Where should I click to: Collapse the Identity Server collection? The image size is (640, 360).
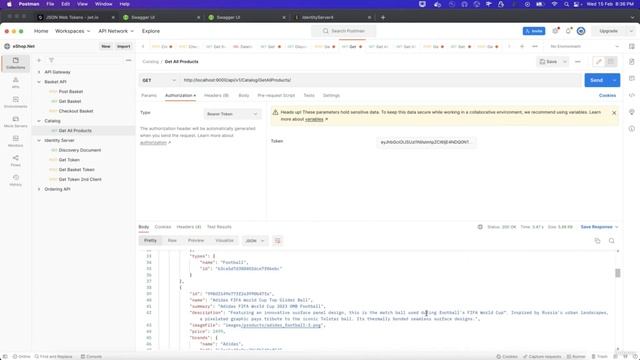(x=39, y=141)
